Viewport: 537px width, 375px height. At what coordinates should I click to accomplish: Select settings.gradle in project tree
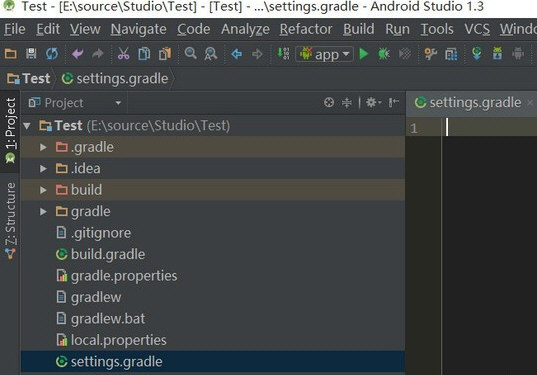click(213, 362)
